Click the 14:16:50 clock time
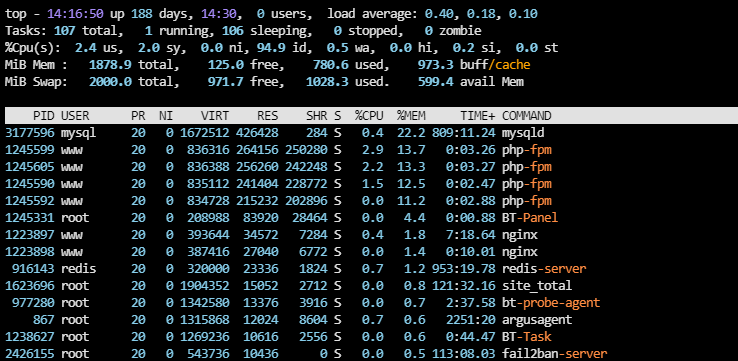The height and width of the screenshot is (361, 738). pyautogui.click(x=75, y=14)
